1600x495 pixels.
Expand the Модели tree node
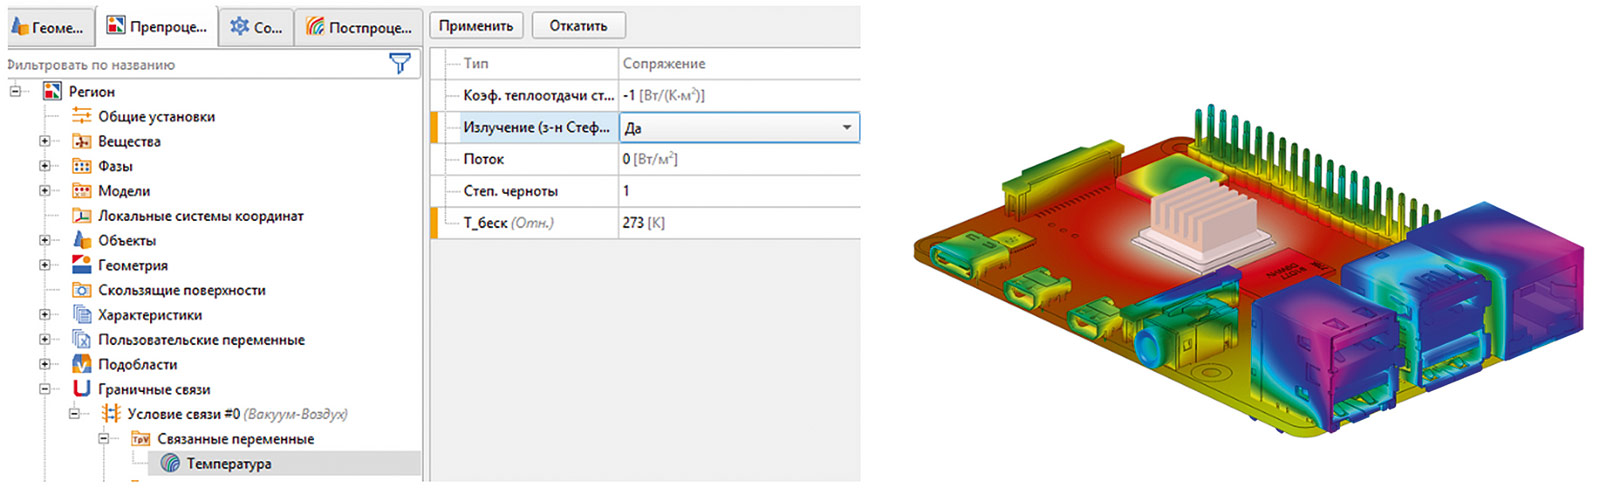(x=45, y=191)
